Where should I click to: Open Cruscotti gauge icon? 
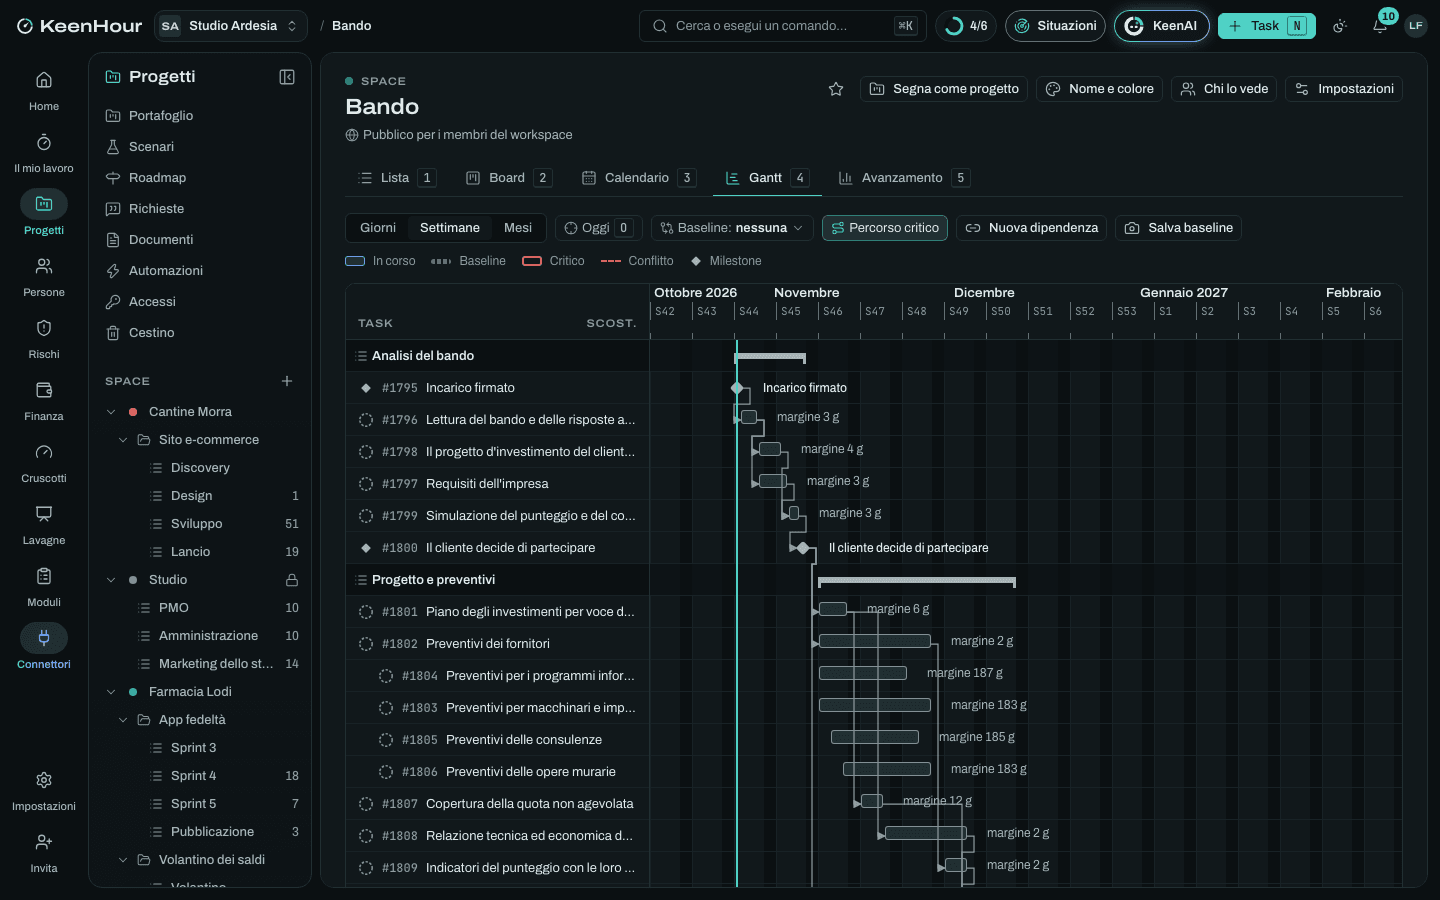(x=44, y=462)
